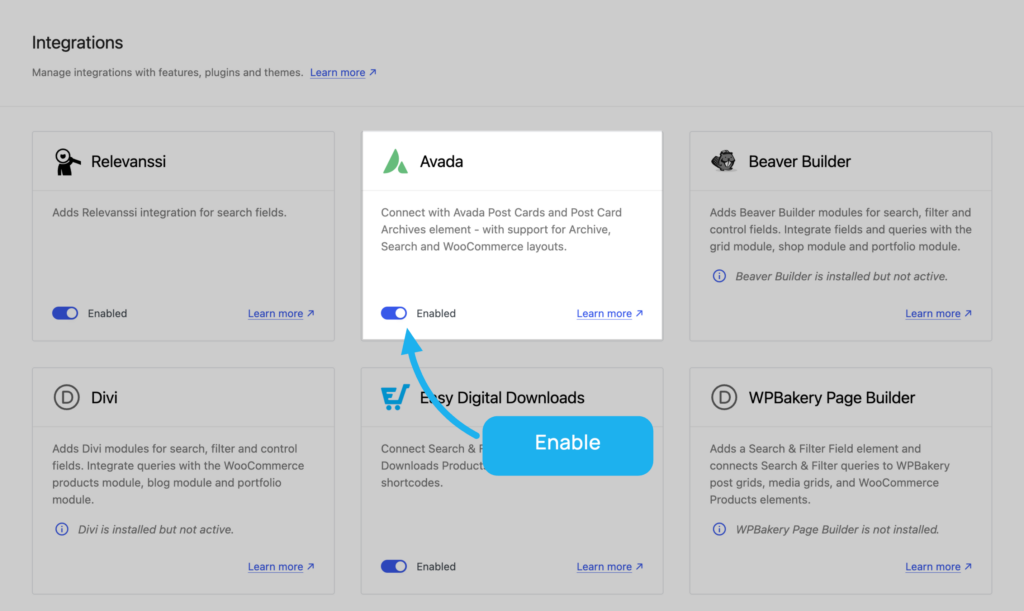
Task: Toggle the Avada Enabled switch
Action: pos(394,313)
